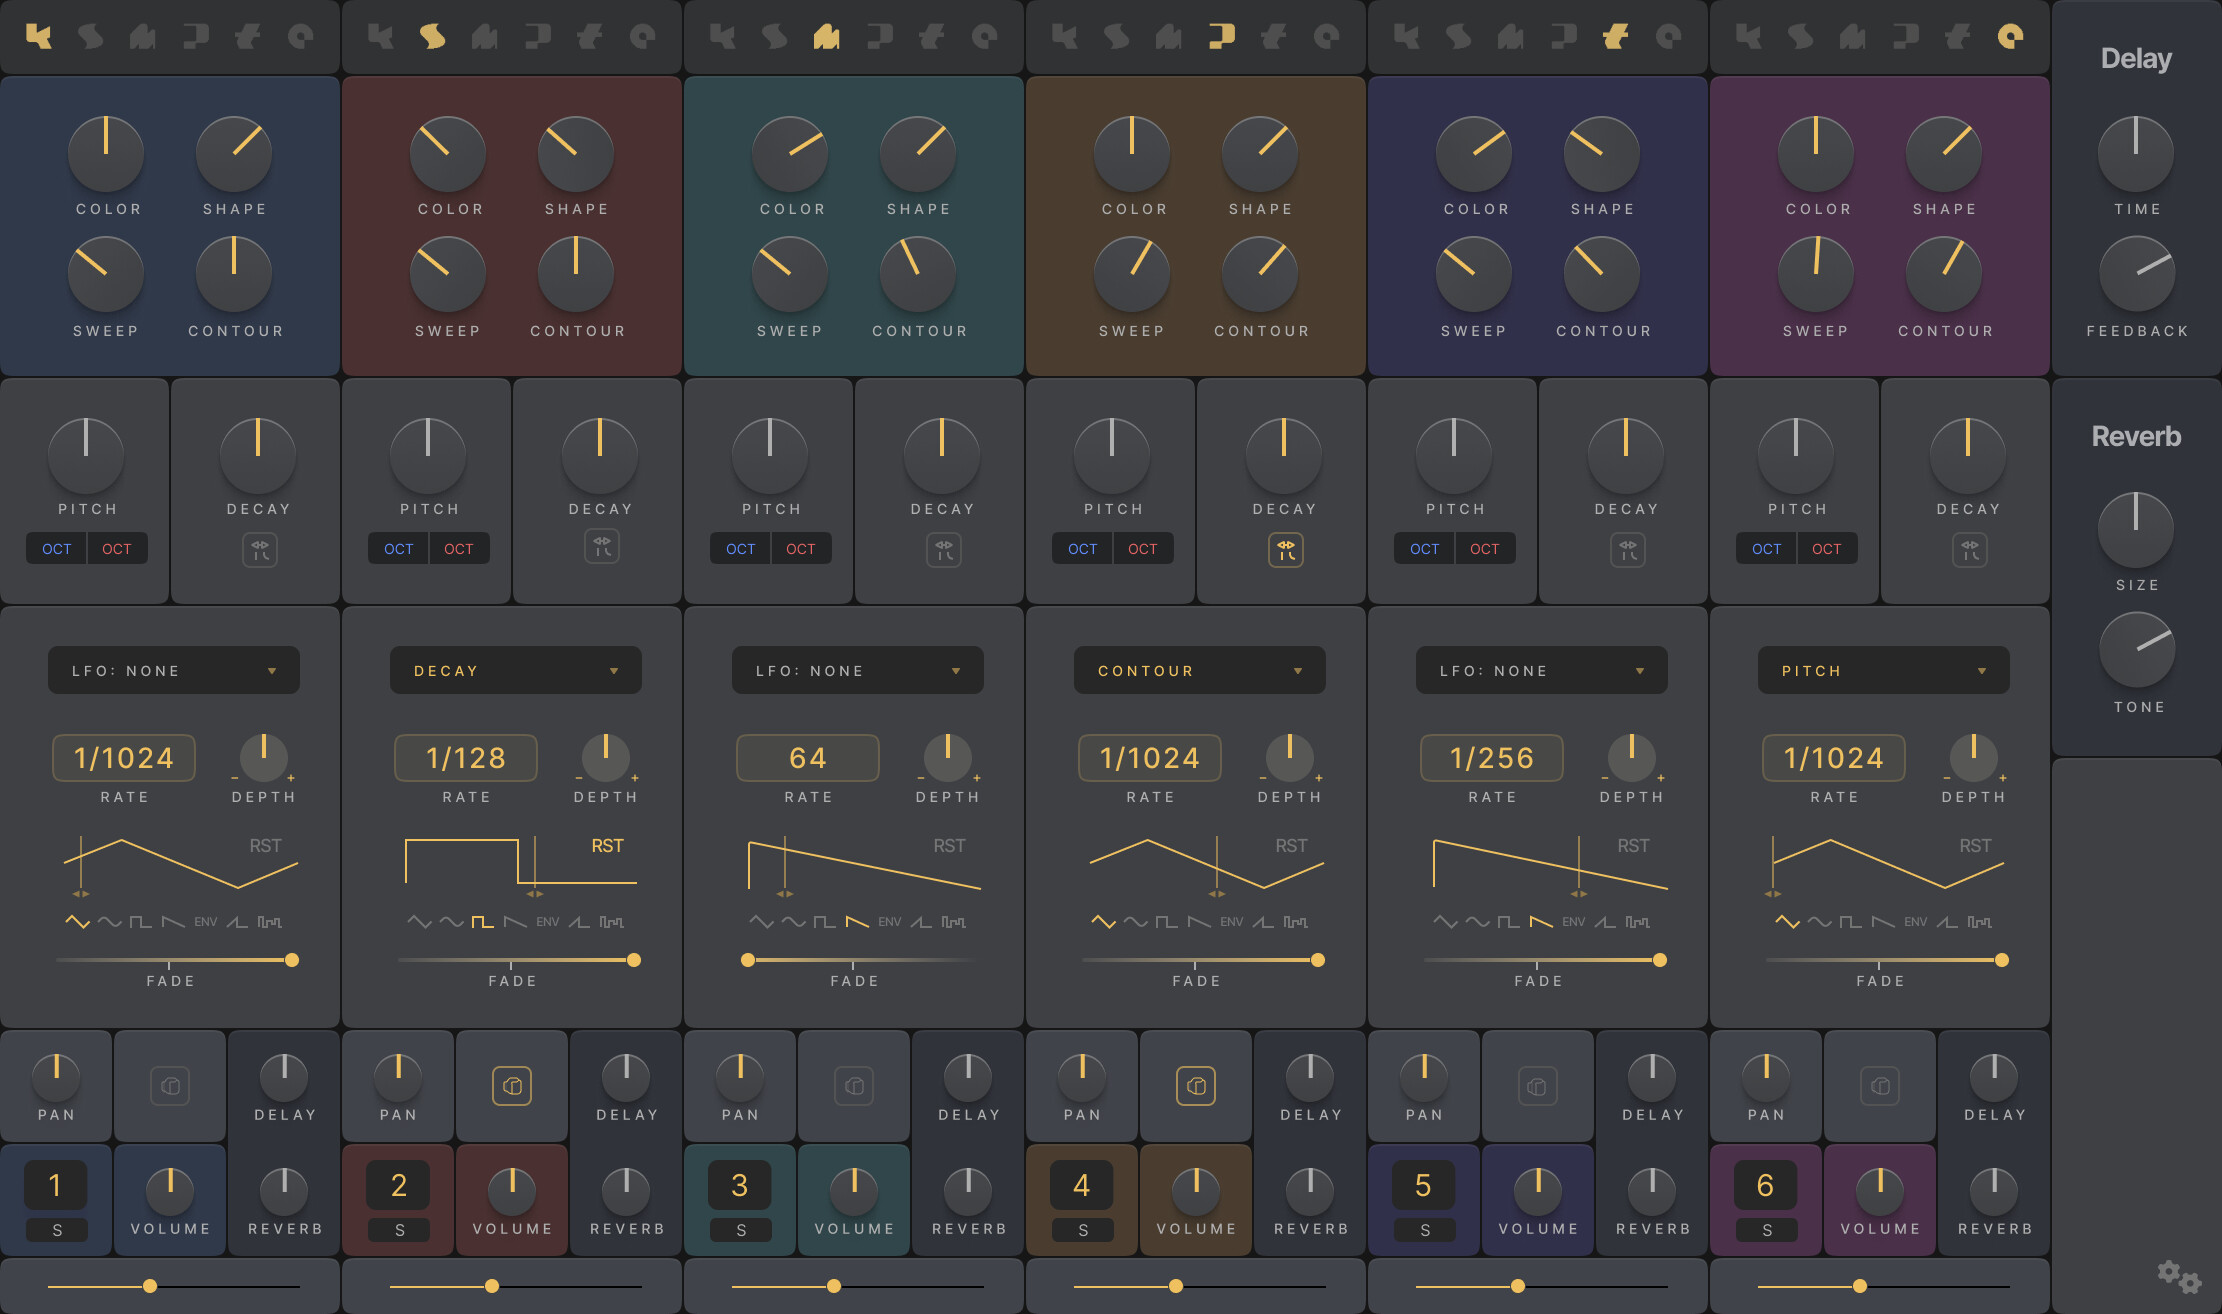
Task: Toggle the blue OCT button on channel 1
Action: 56,548
